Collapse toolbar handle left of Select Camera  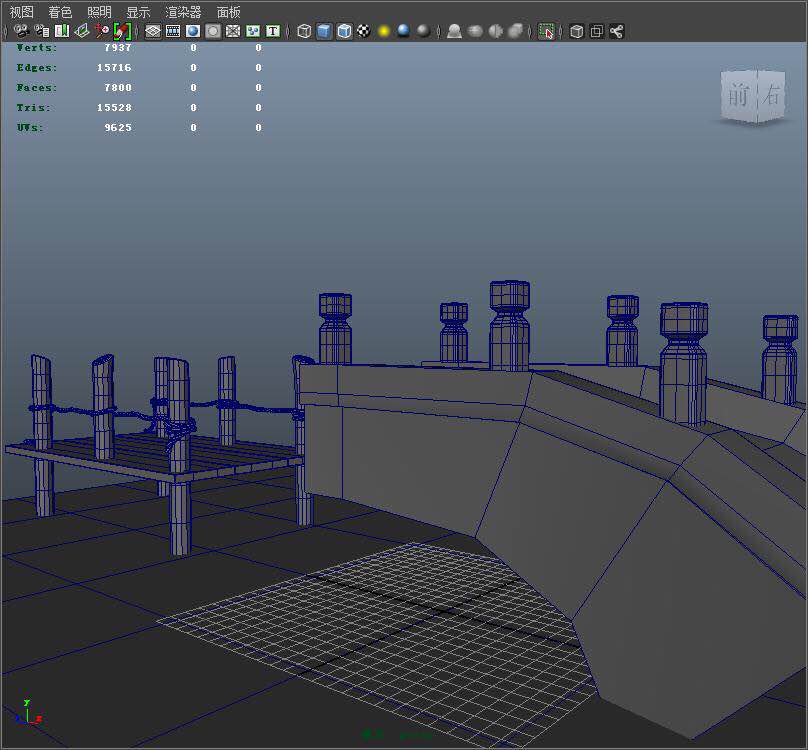pyautogui.click(x=6, y=31)
